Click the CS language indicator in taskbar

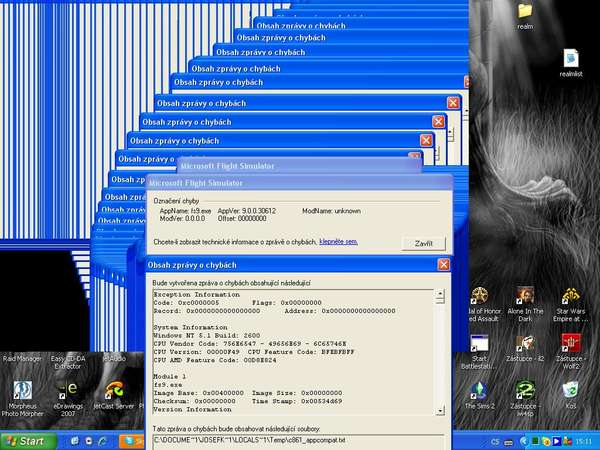(x=494, y=440)
